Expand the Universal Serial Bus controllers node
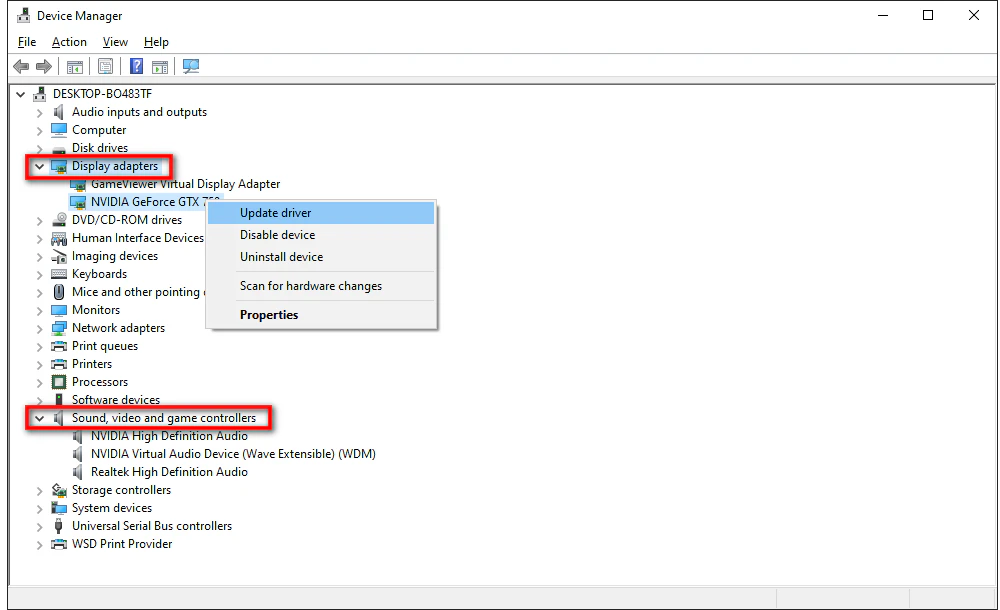This screenshot has width=1000, height=610. click(40, 525)
